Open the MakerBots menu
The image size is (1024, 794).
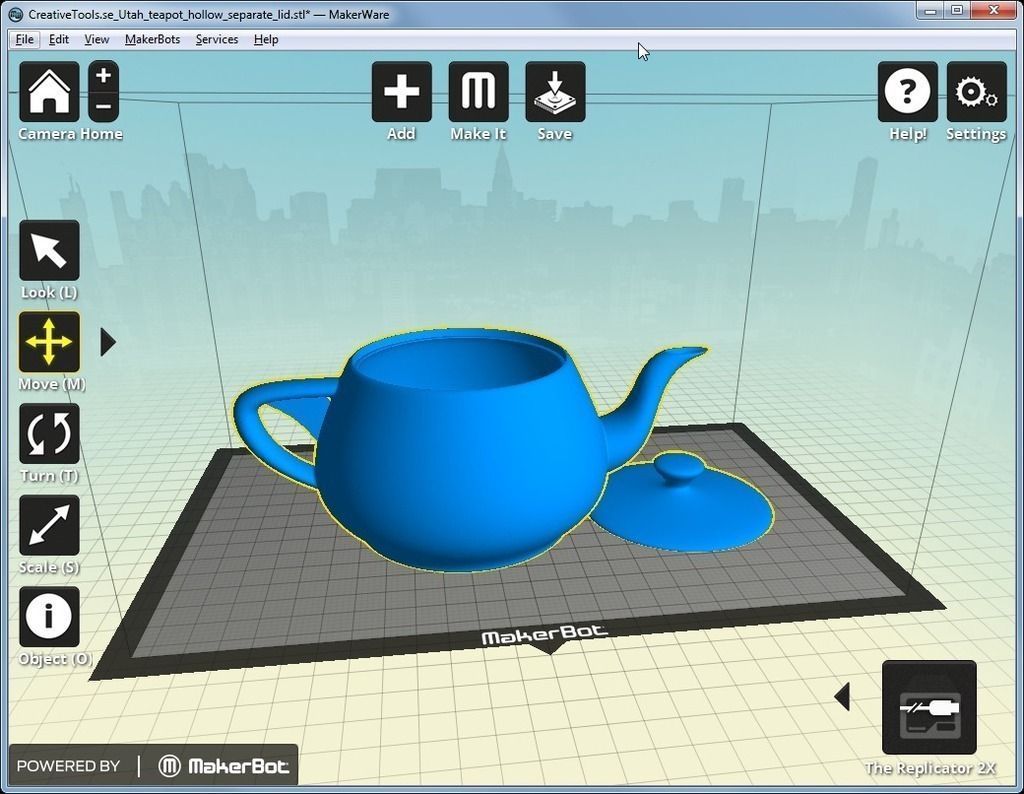tap(152, 39)
